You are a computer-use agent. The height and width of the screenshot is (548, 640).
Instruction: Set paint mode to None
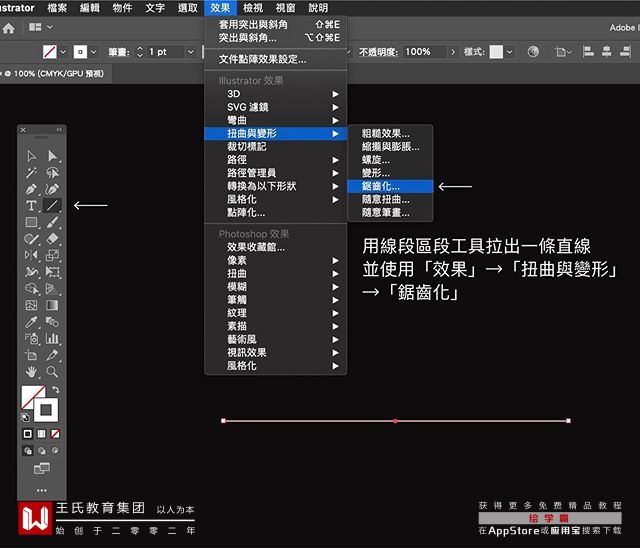(56, 434)
